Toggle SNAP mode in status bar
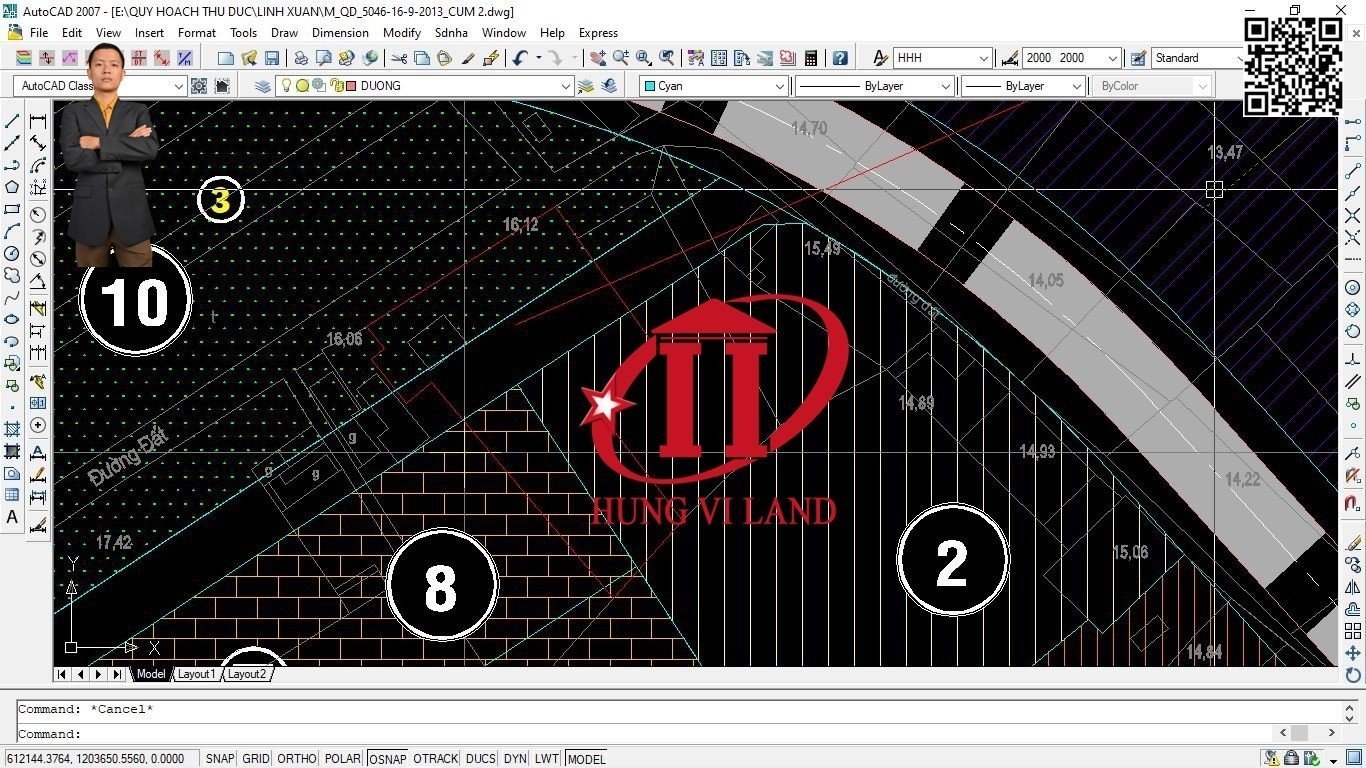 220,759
